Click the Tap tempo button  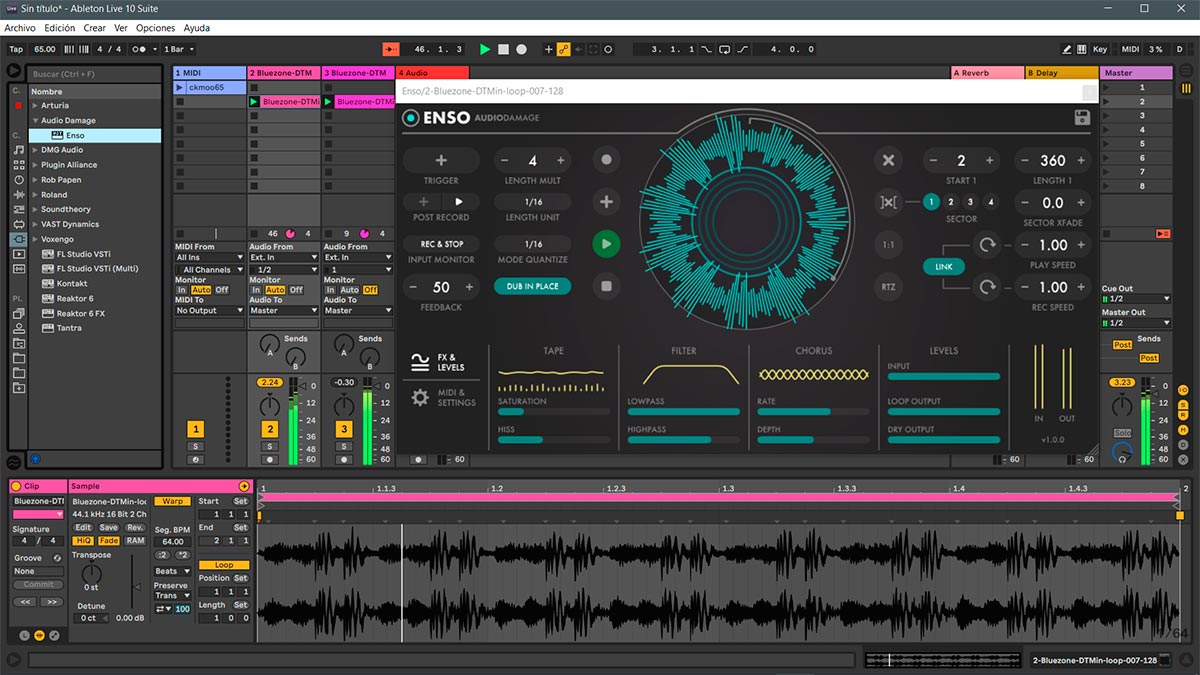click(16, 49)
